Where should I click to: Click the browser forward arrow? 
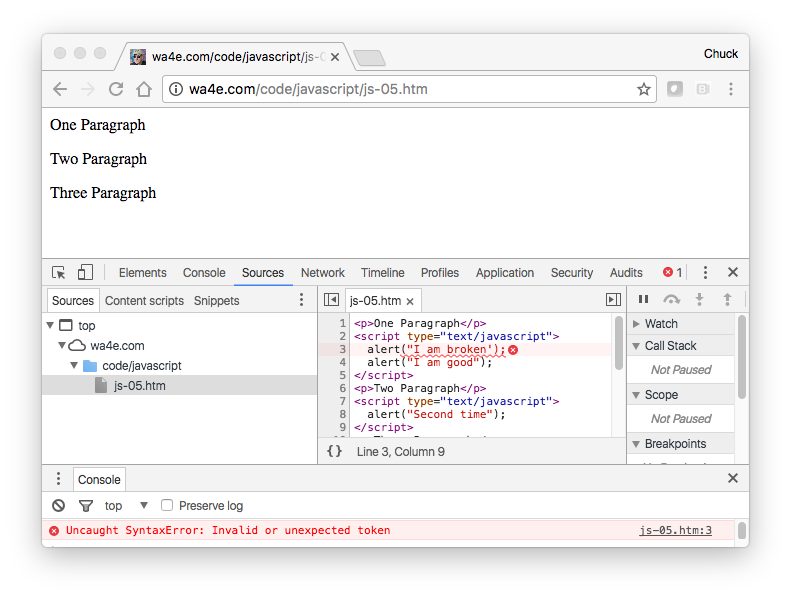coord(88,89)
